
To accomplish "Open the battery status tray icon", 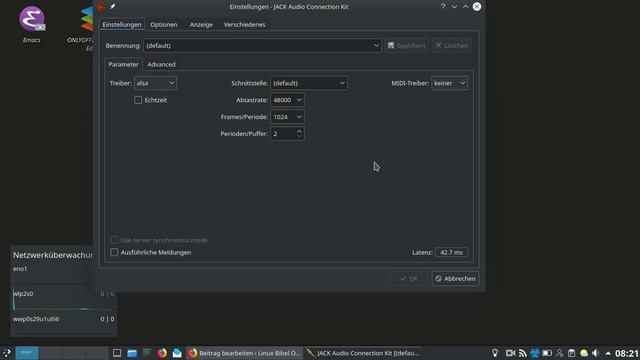I will tap(547, 353).
